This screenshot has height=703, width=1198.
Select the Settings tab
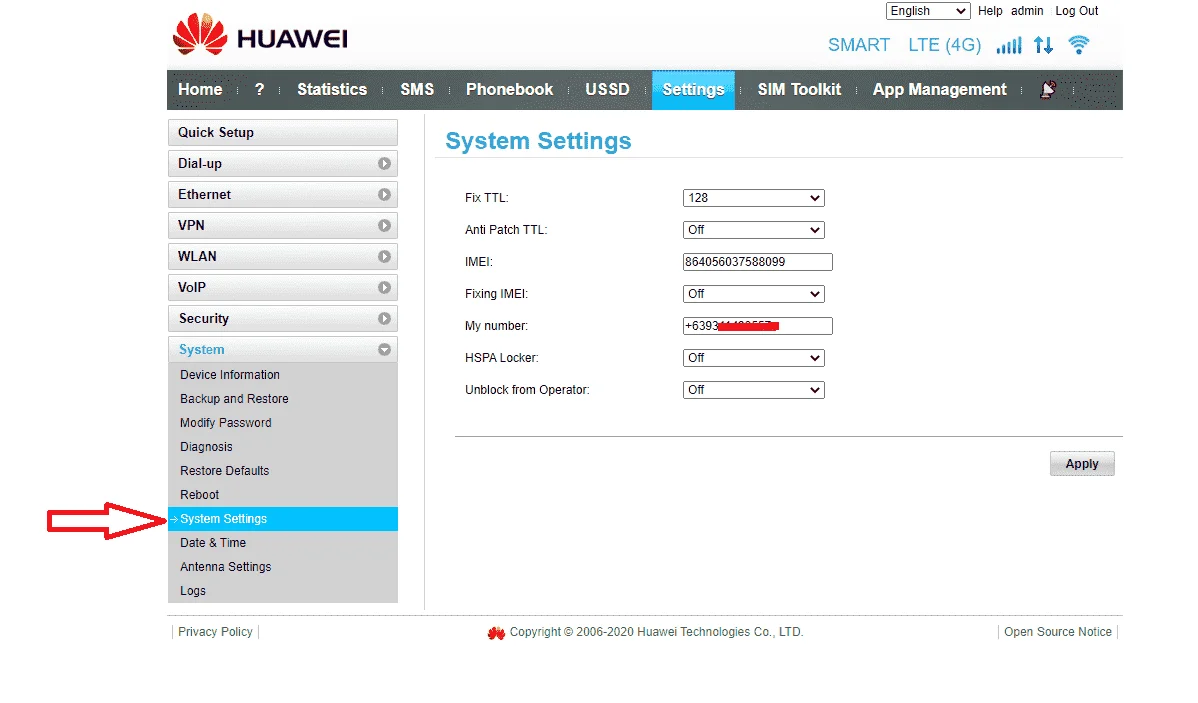tap(693, 90)
